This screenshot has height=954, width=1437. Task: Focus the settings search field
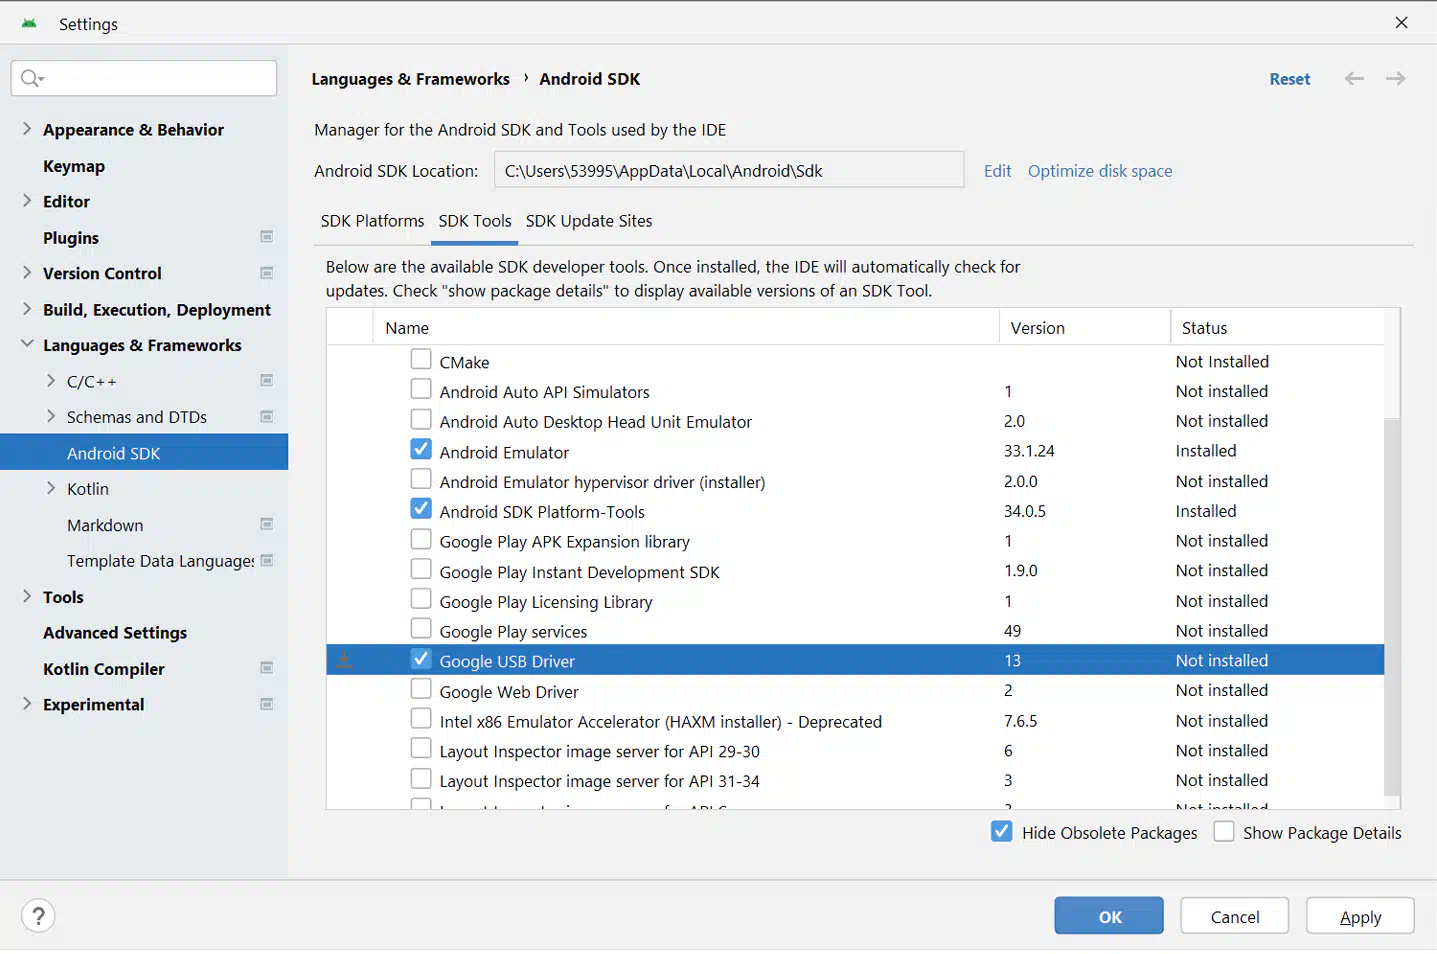(144, 78)
